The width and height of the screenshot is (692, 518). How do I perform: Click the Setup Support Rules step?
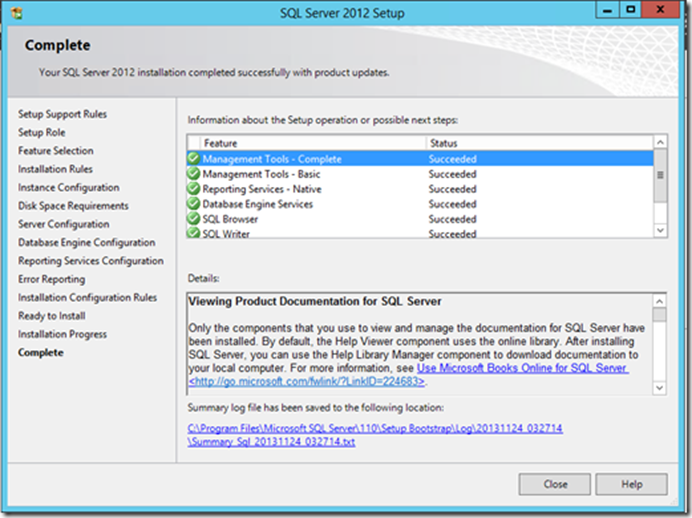click(62, 114)
